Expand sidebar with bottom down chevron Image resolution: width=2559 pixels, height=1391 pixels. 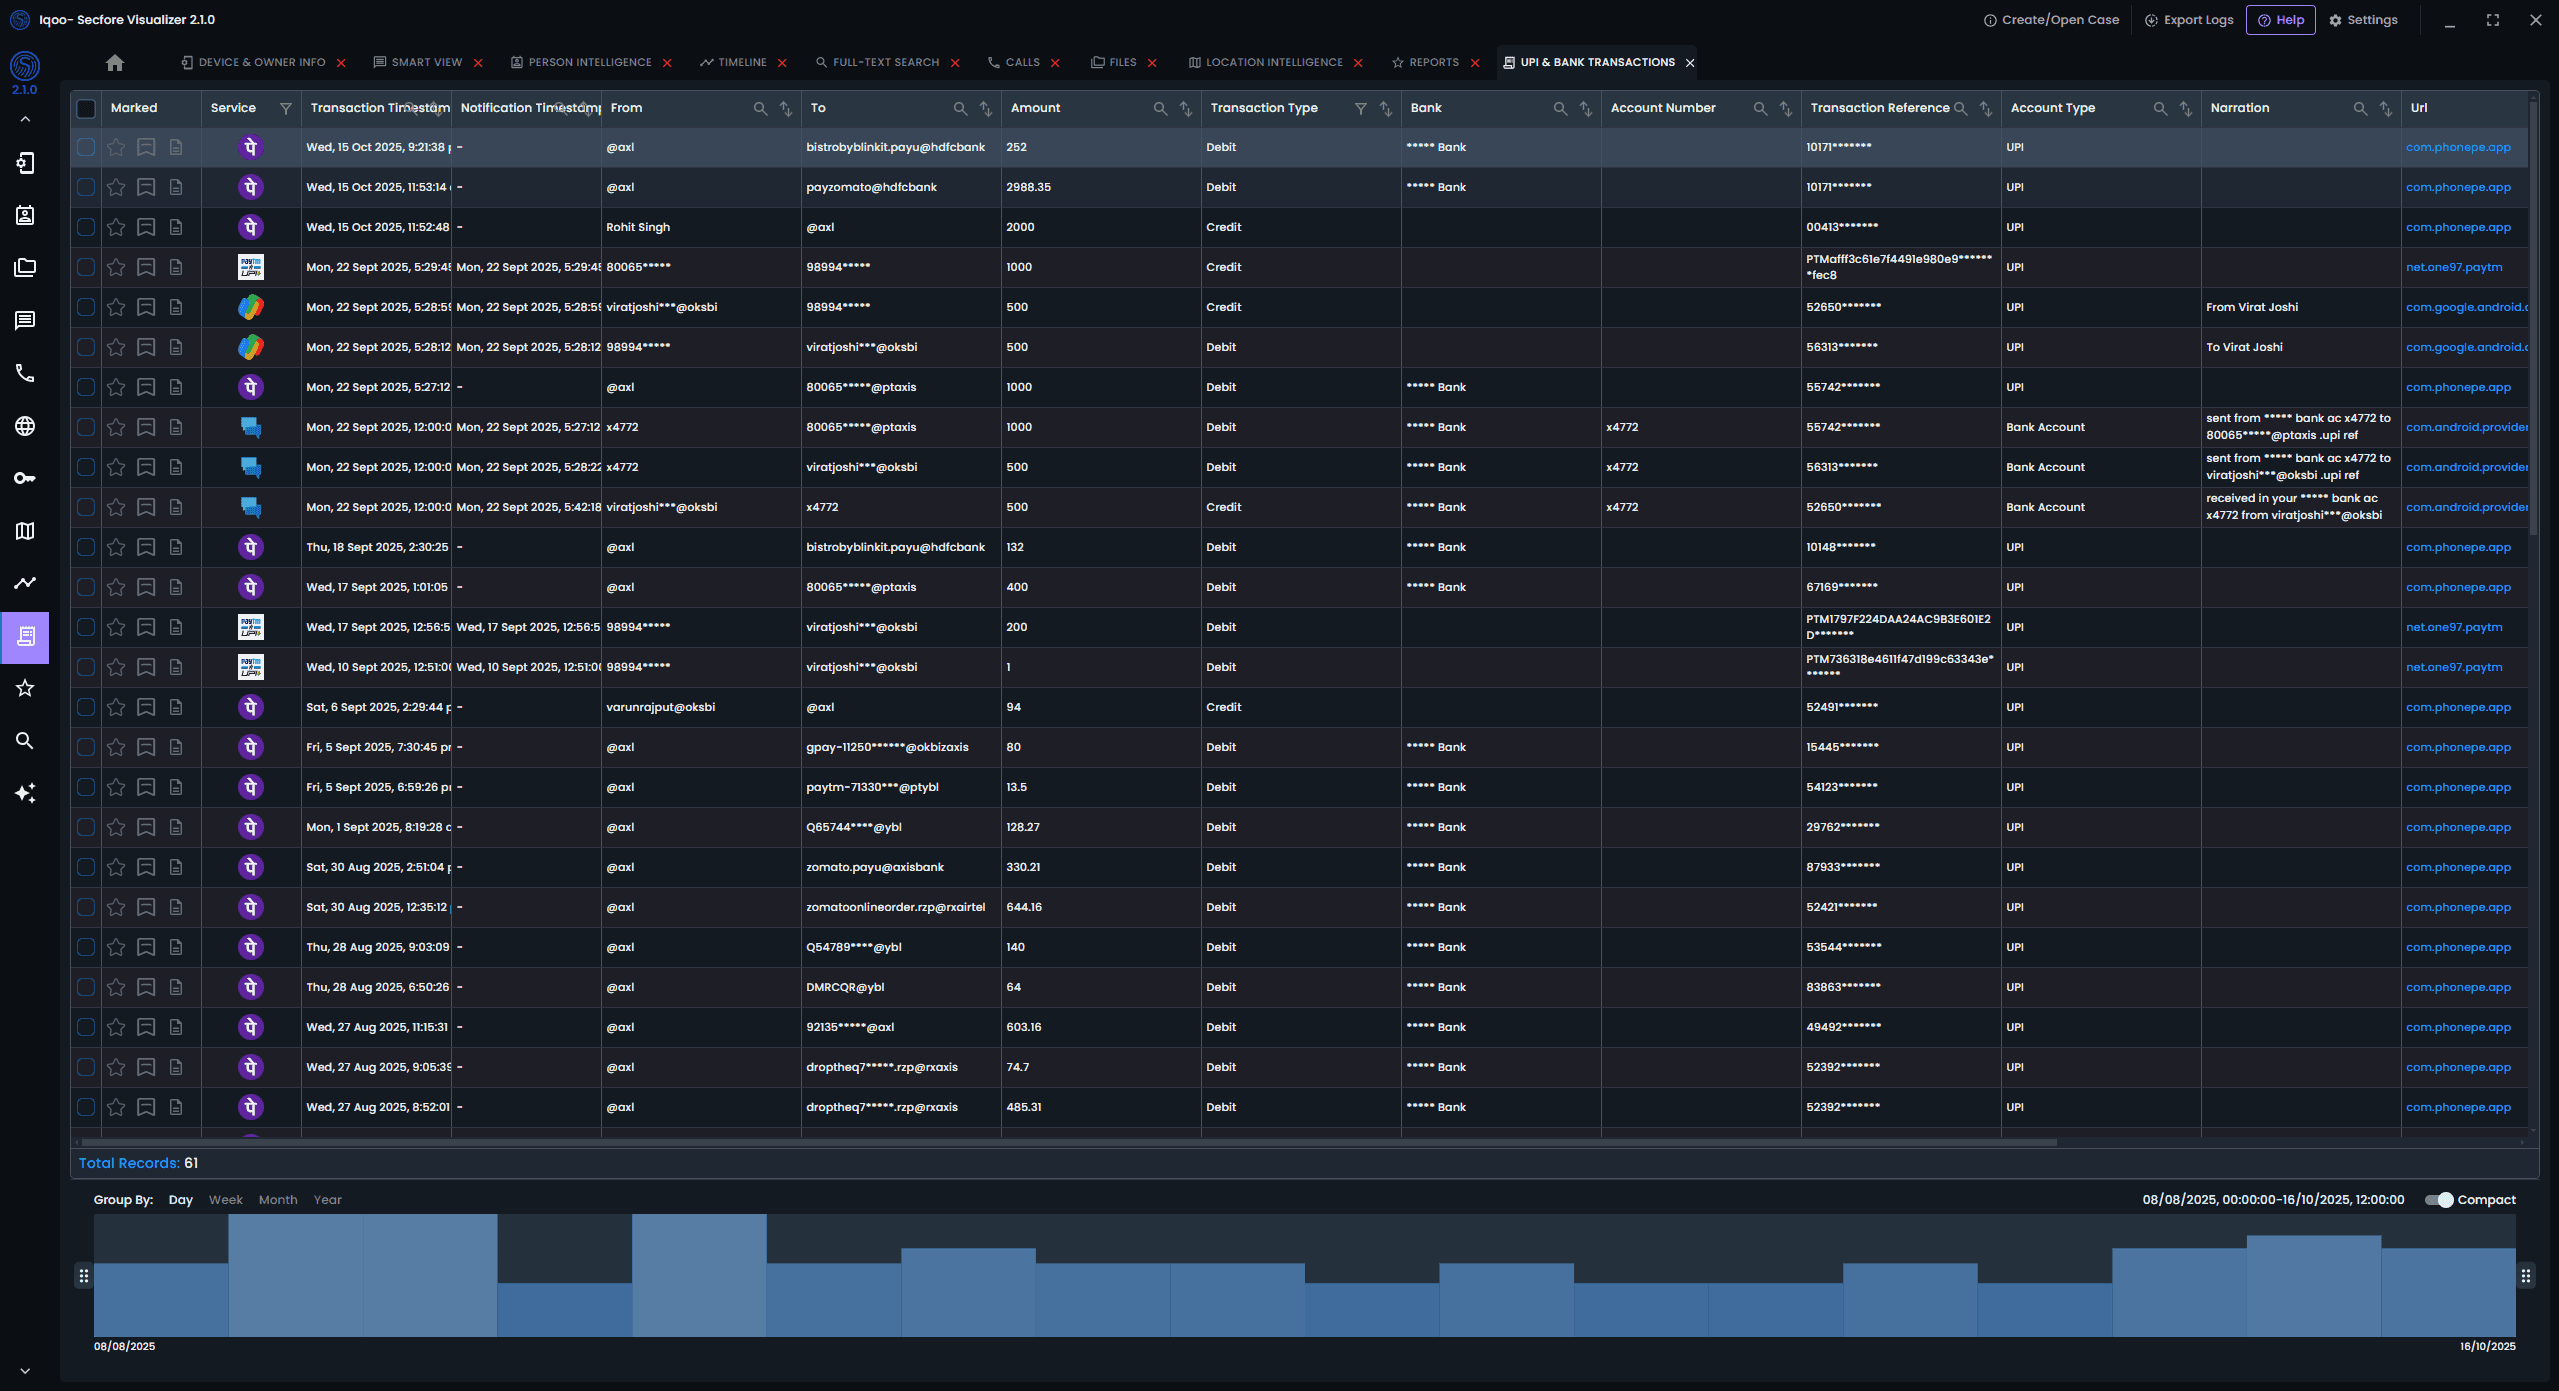click(25, 1371)
